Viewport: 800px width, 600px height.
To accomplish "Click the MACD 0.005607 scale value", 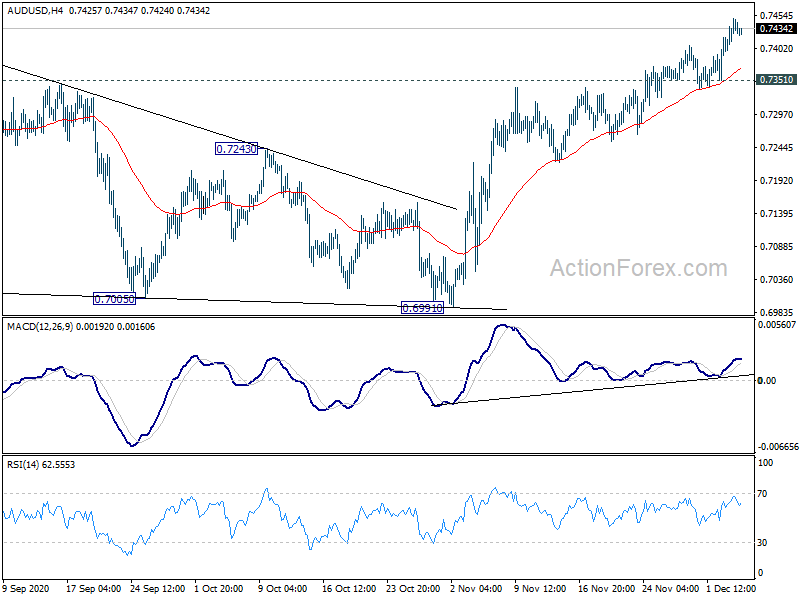I will [777, 324].
